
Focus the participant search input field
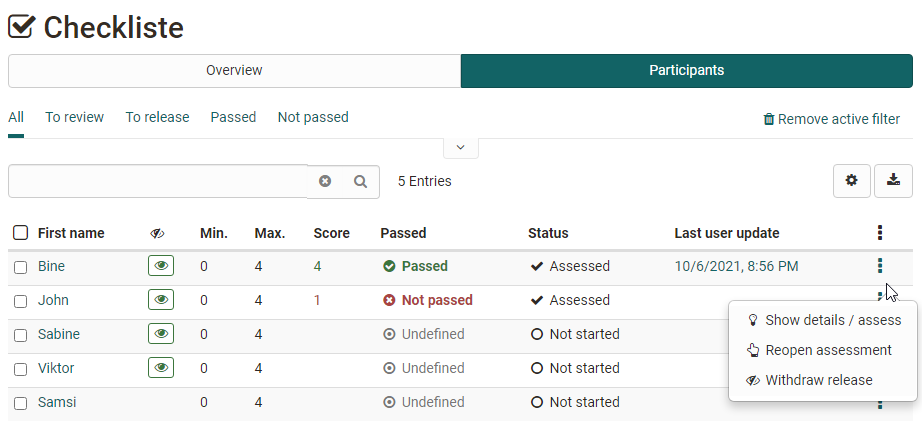tap(157, 182)
